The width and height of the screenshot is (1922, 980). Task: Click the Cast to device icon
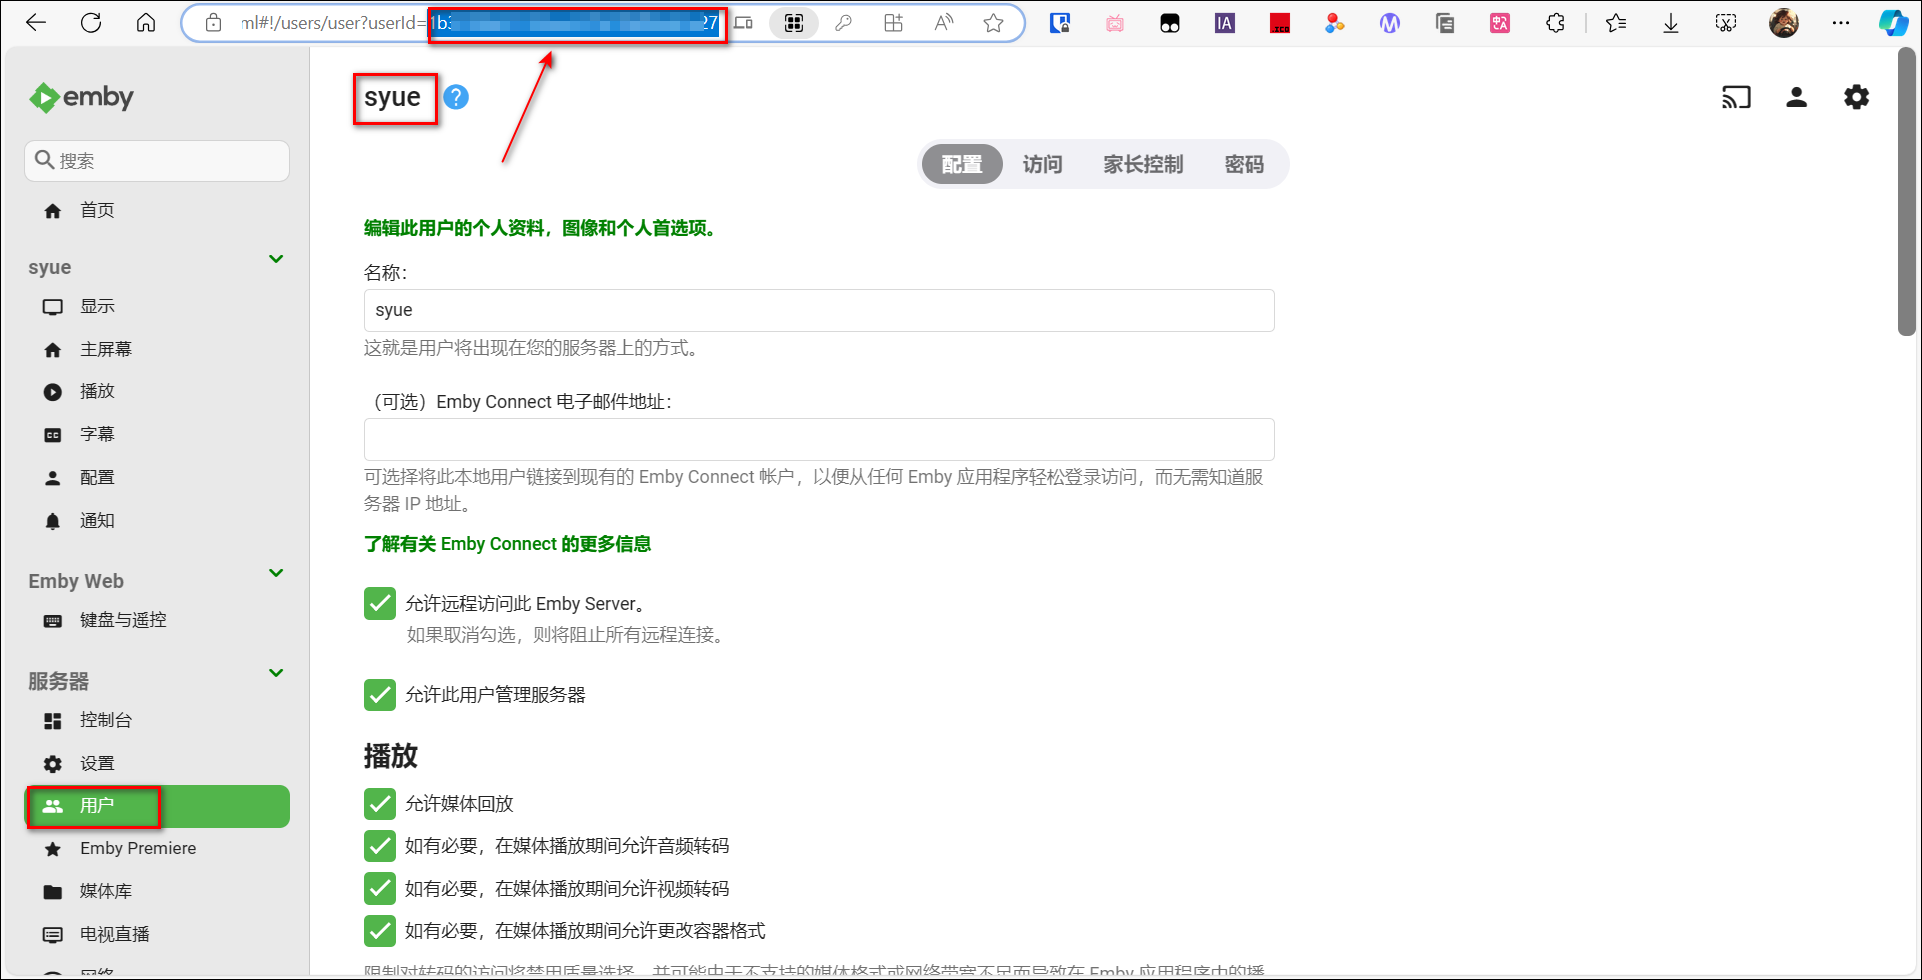1736,97
